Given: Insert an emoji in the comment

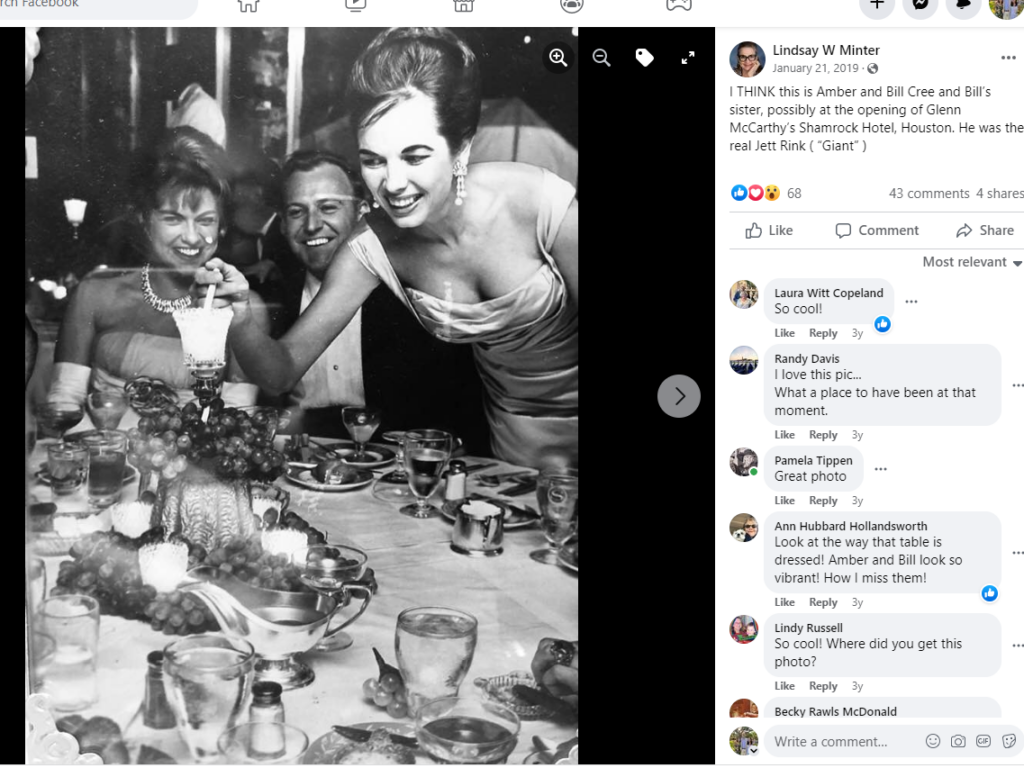Looking at the screenshot, I should pos(932,741).
